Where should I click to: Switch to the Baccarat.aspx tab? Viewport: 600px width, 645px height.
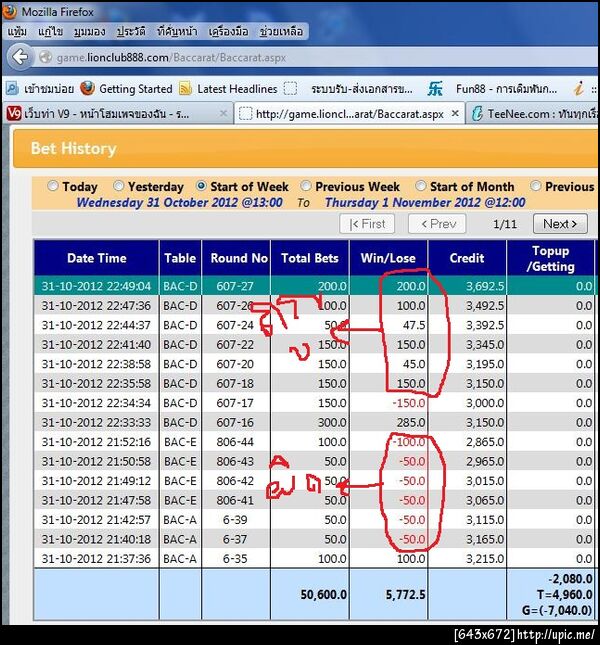coord(350,114)
